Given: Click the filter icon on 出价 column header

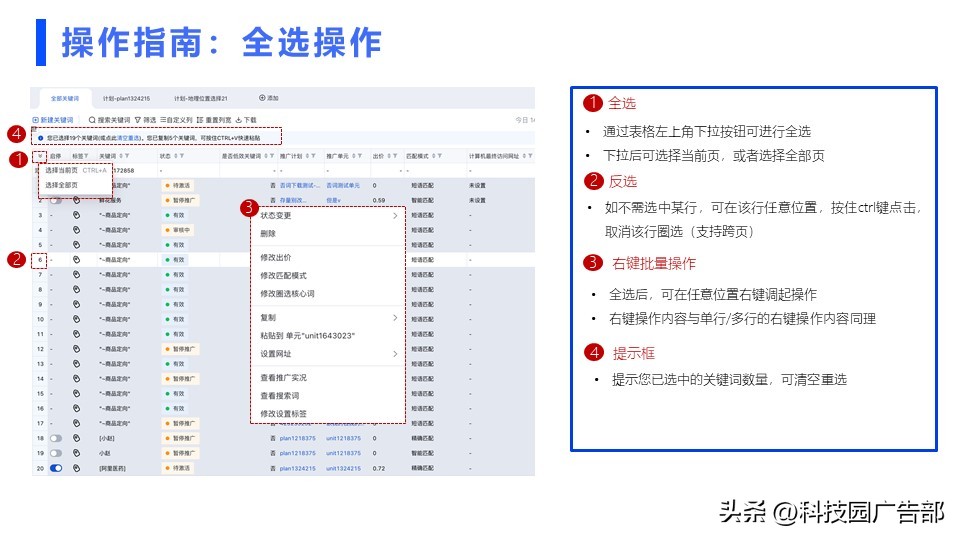Looking at the screenshot, I should tap(396, 156).
